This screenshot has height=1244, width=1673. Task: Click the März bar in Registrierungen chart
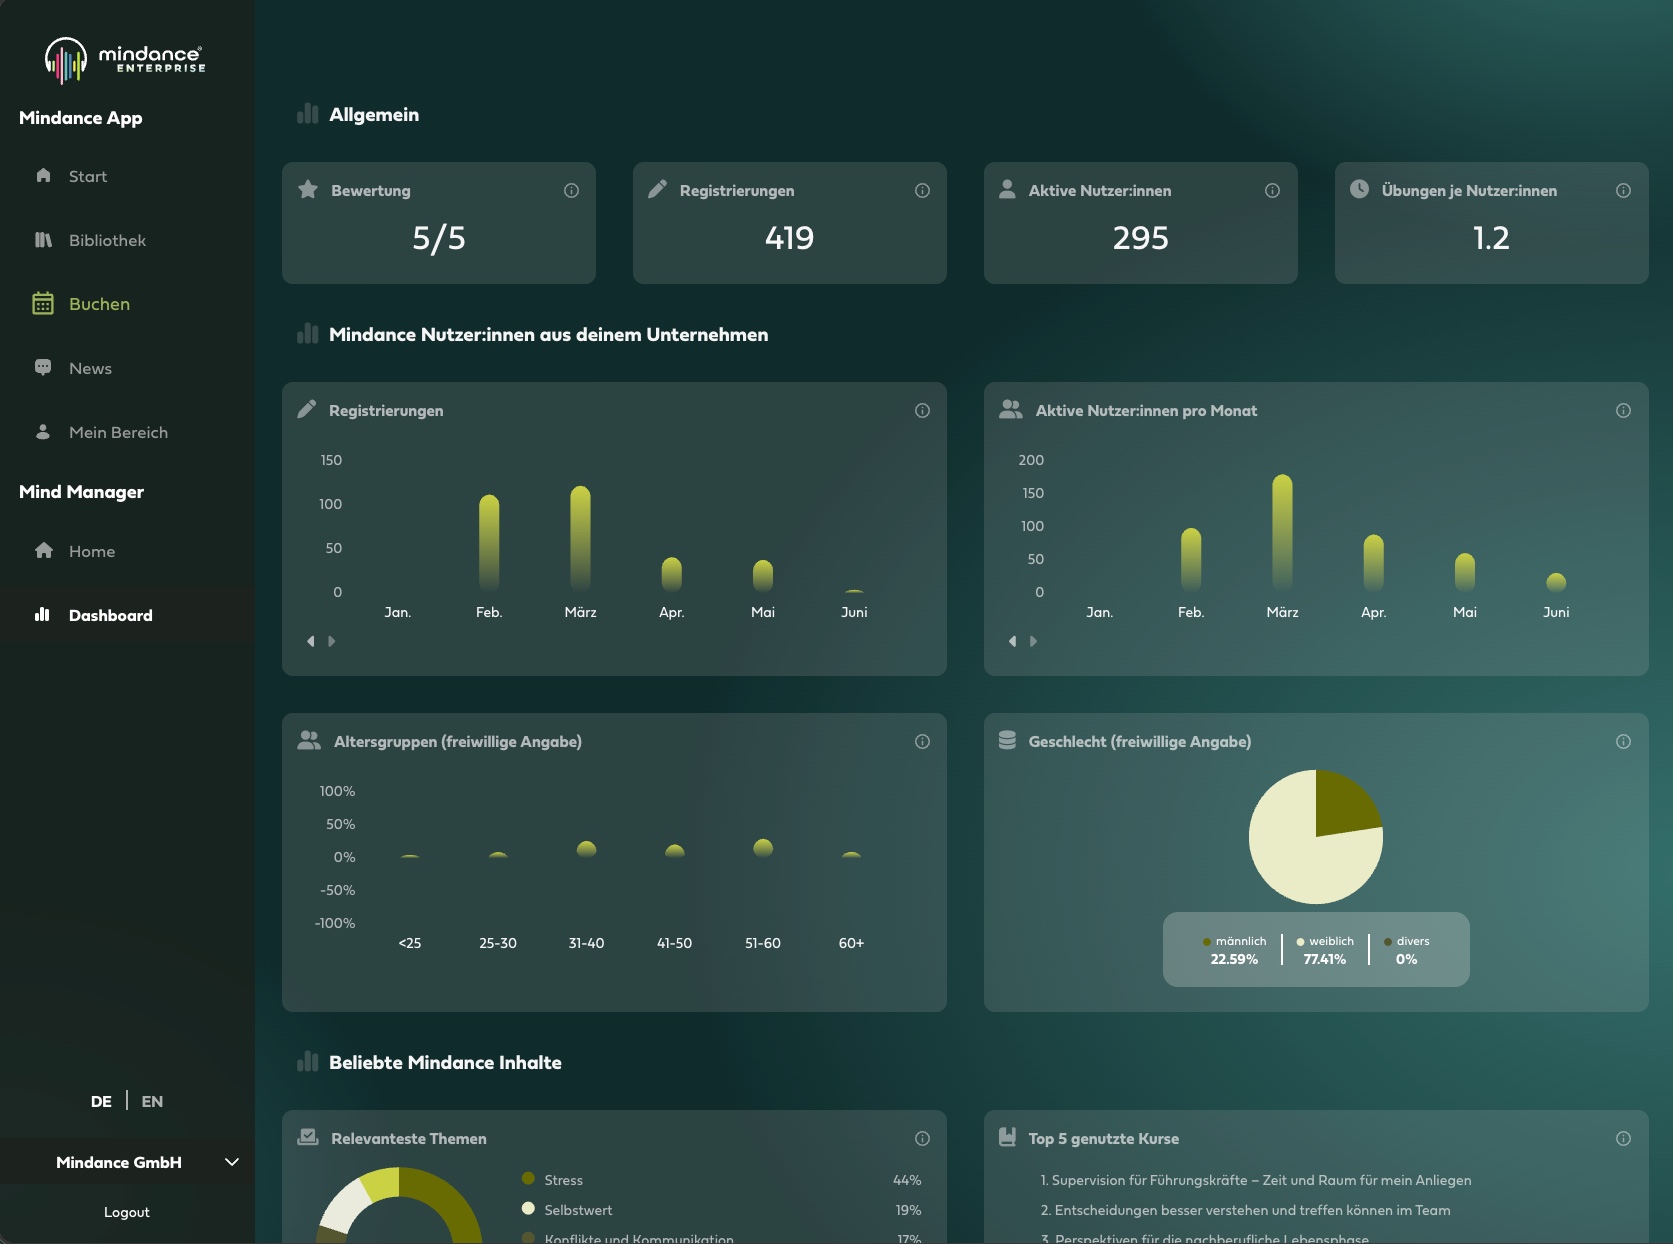[580, 538]
